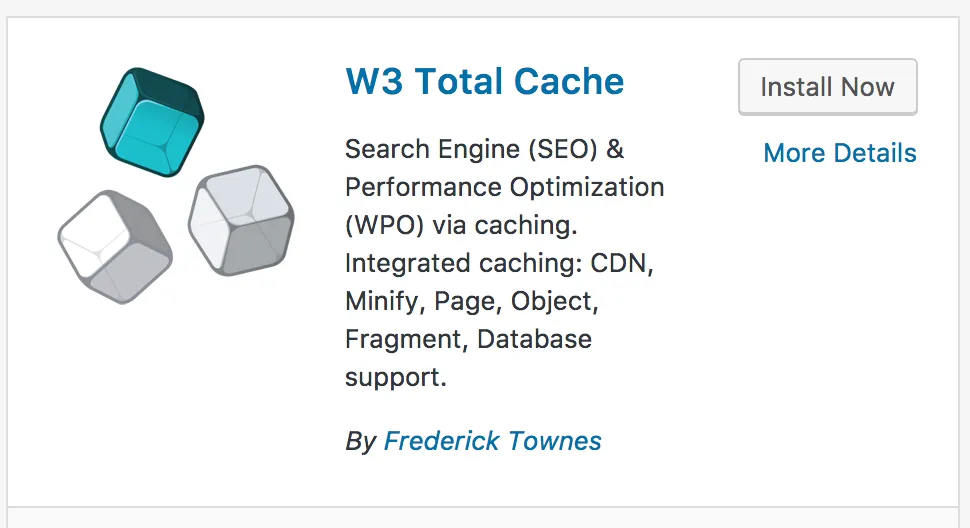Open the W3 Total Cache plugin title
The width and height of the screenshot is (970, 528).
coord(484,82)
